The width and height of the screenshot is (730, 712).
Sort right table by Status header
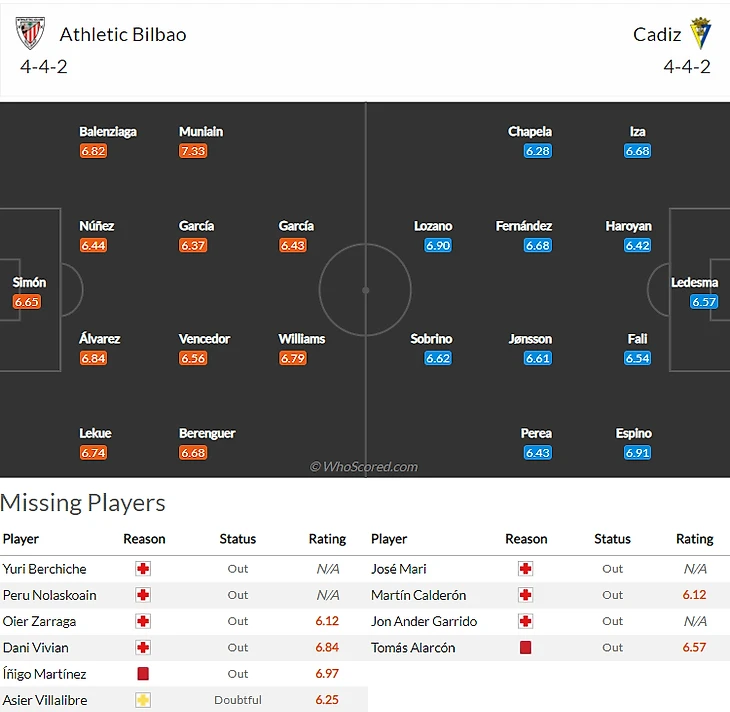(612, 539)
